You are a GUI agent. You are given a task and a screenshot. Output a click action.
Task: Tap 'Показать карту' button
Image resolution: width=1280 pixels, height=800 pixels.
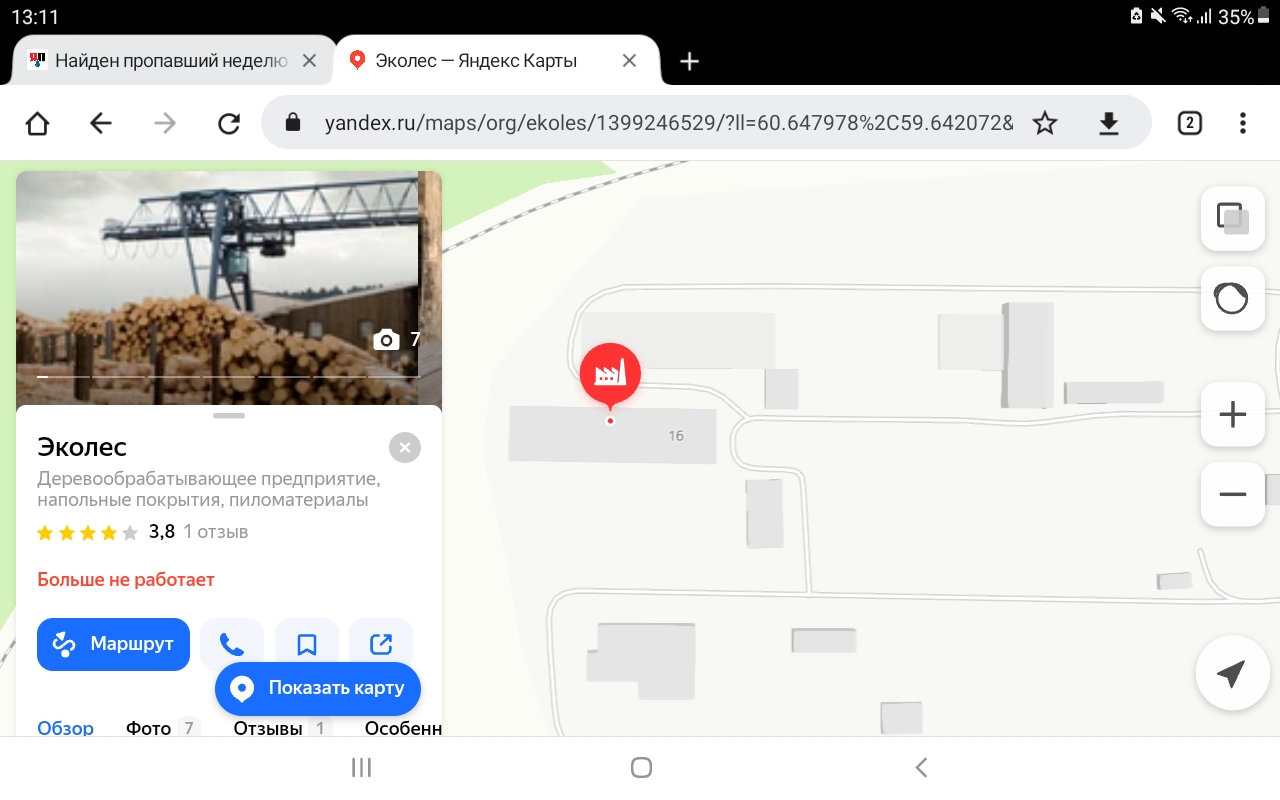pyautogui.click(x=318, y=688)
